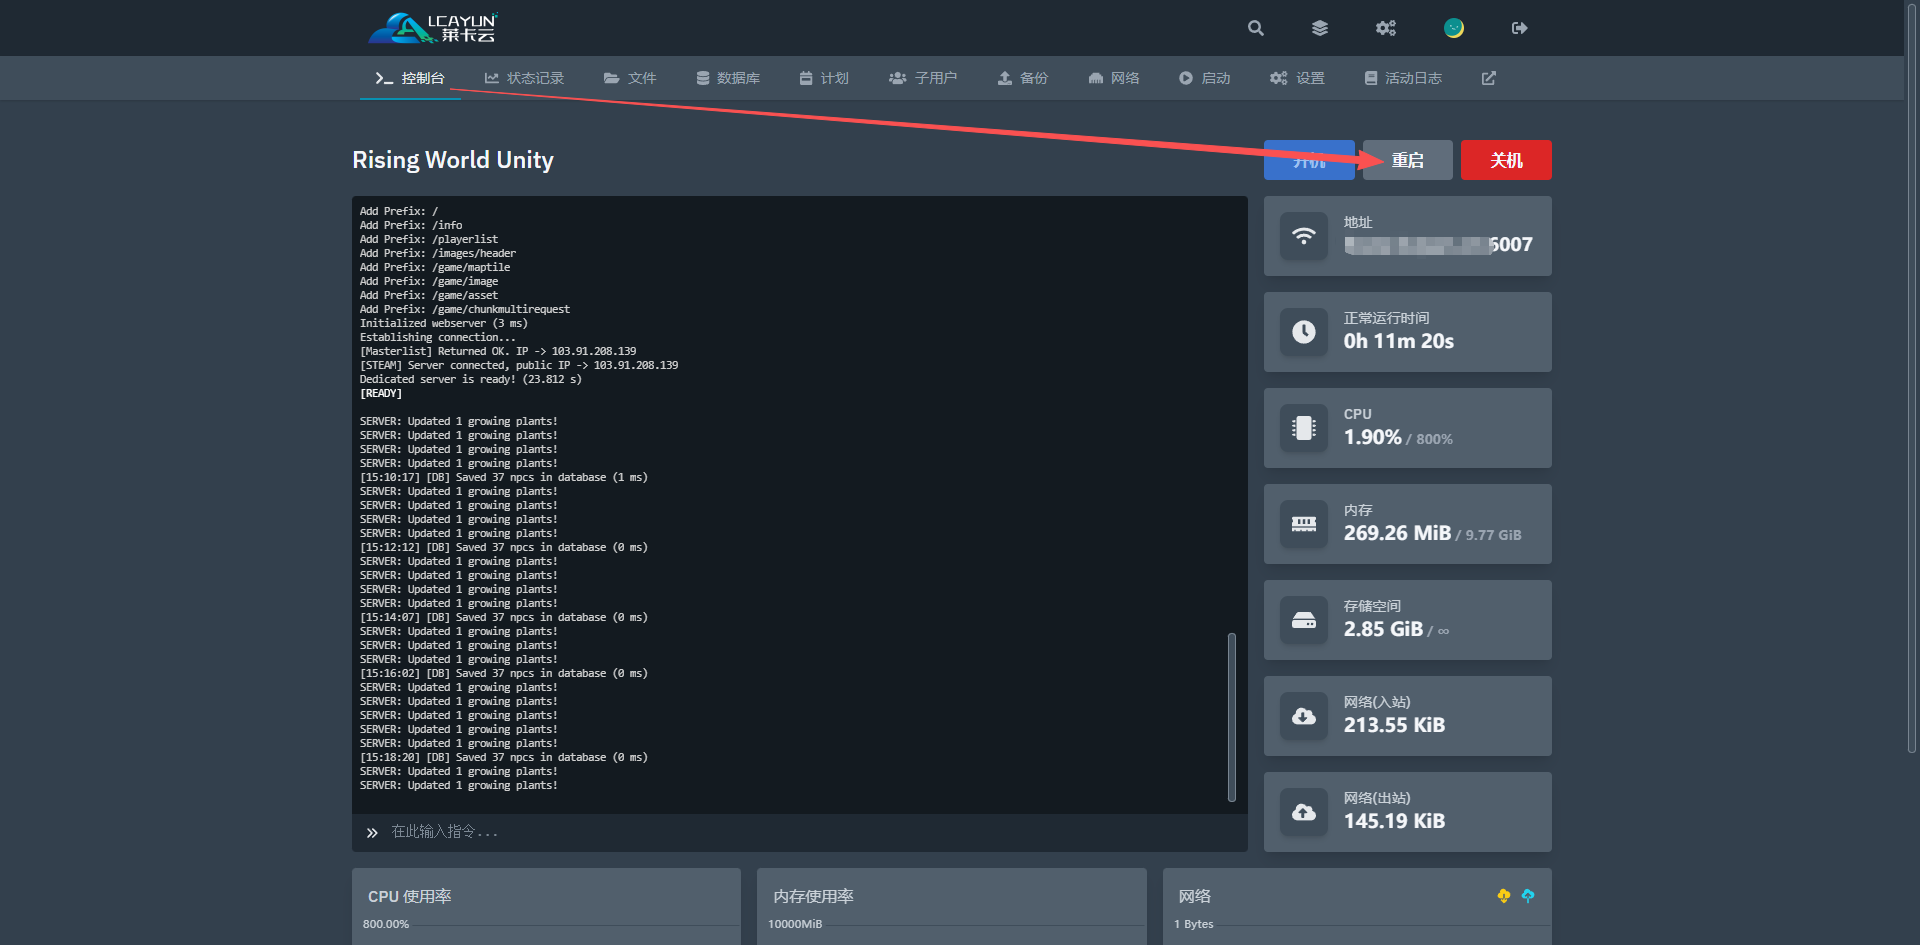Click the 'Establishing connection...' log line

tap(438, 337)
